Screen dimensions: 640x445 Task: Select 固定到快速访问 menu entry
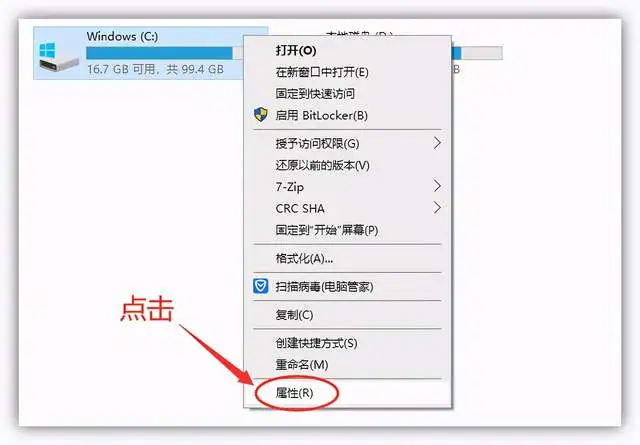click(x=347, y=93)
